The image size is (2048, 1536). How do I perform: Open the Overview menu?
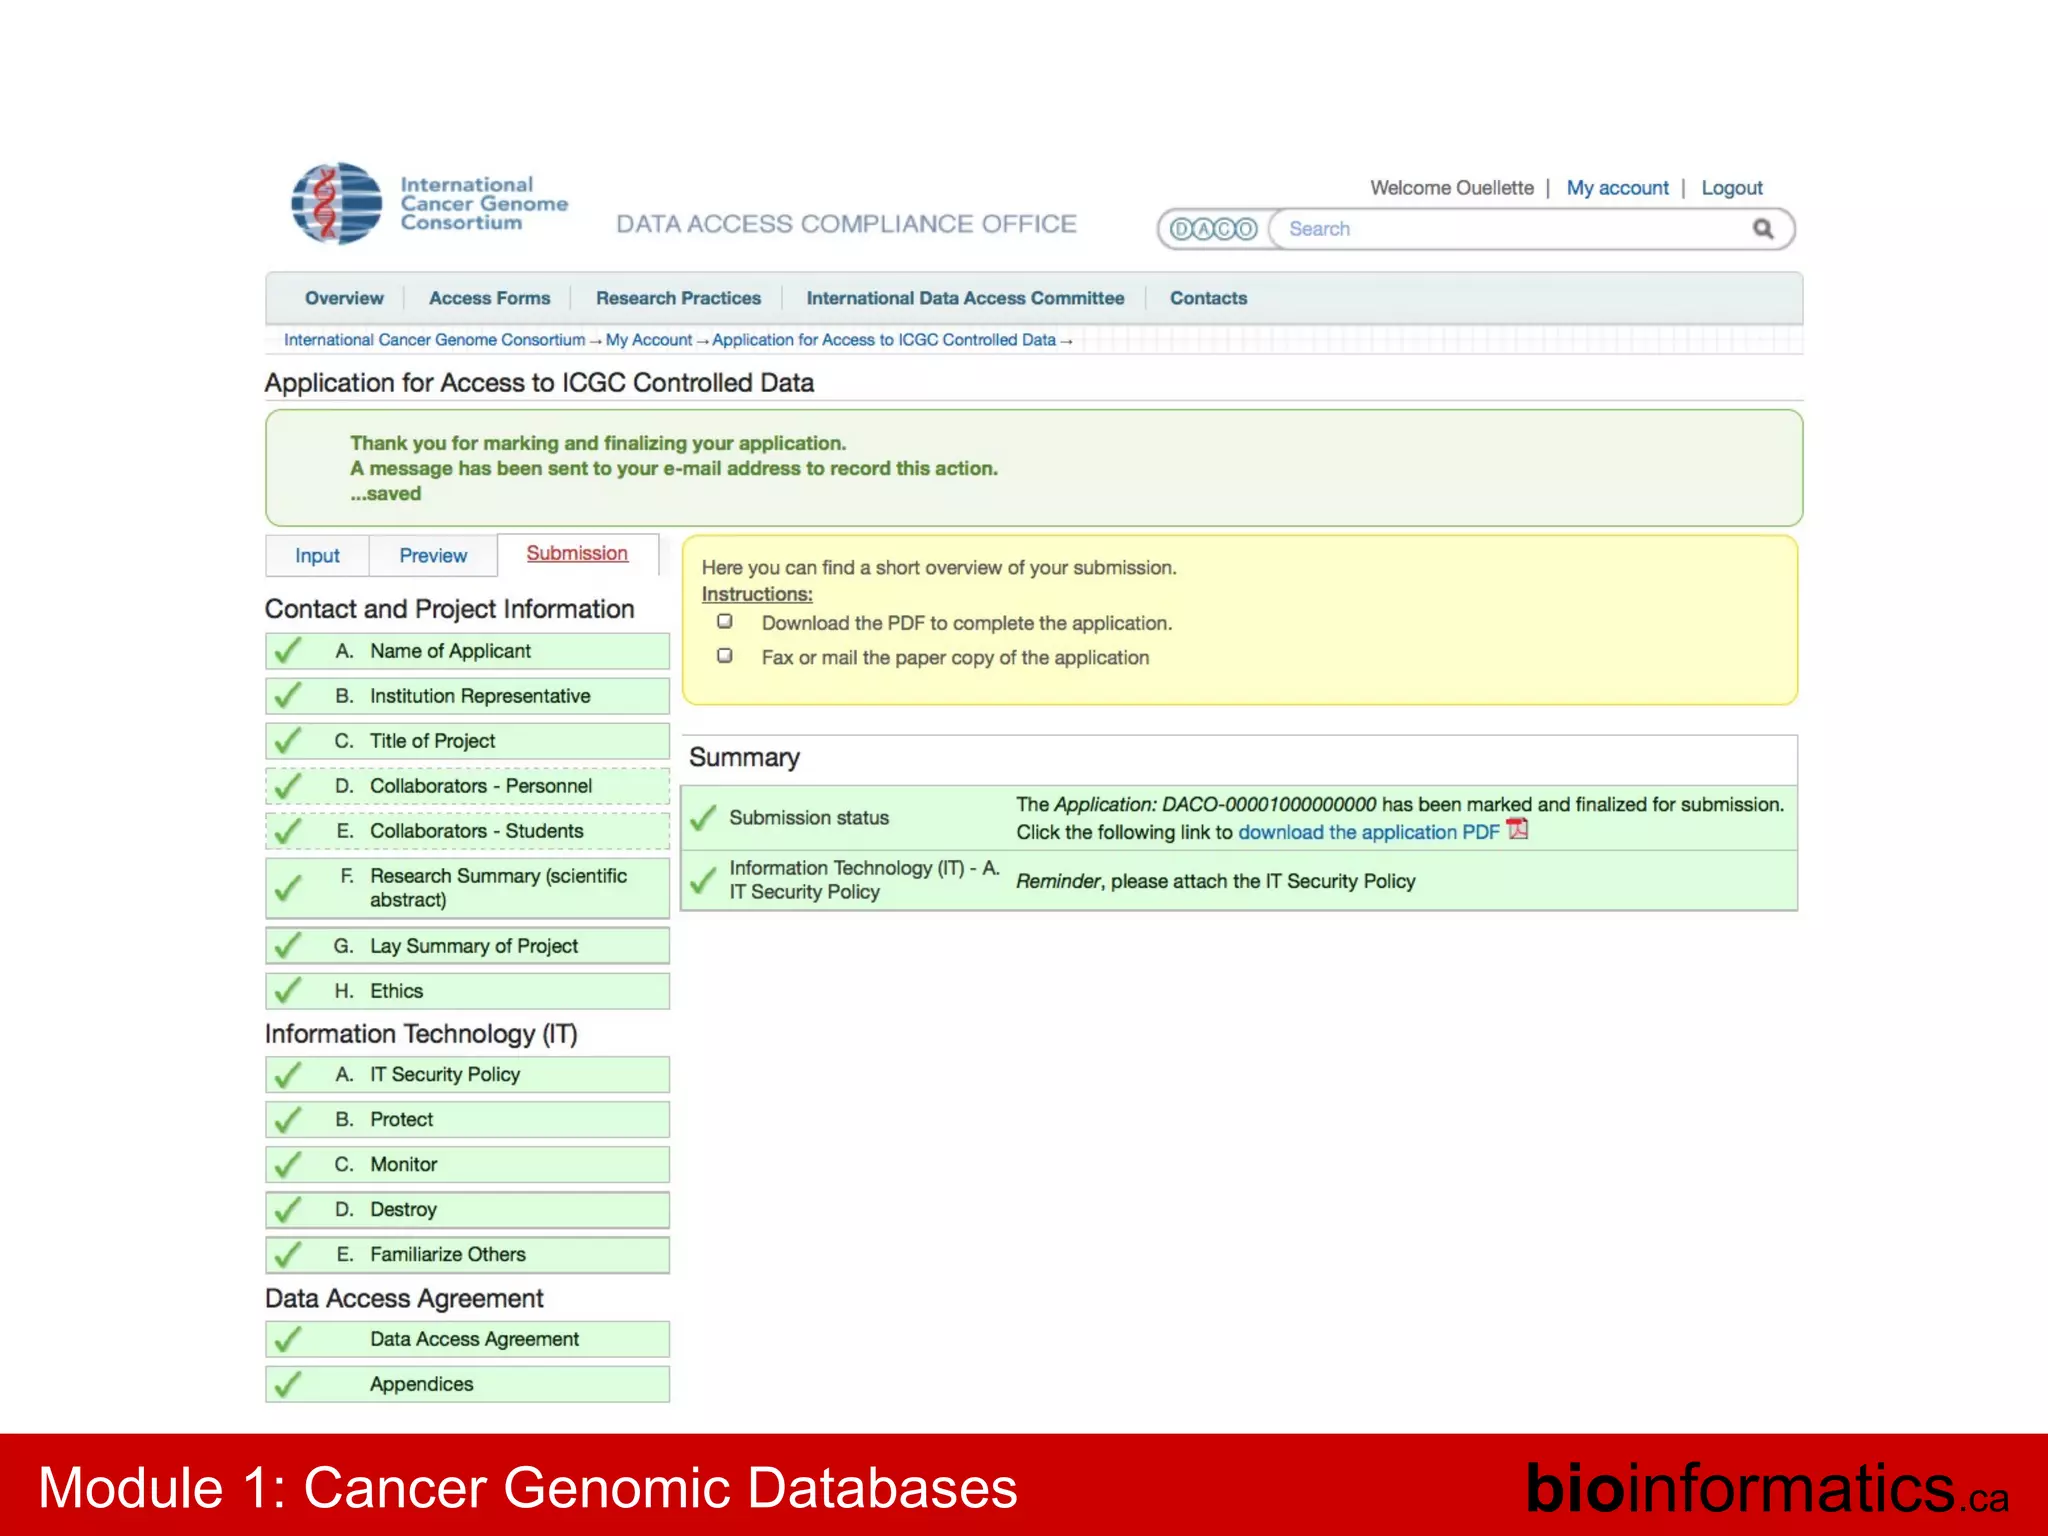coord(344,298)
